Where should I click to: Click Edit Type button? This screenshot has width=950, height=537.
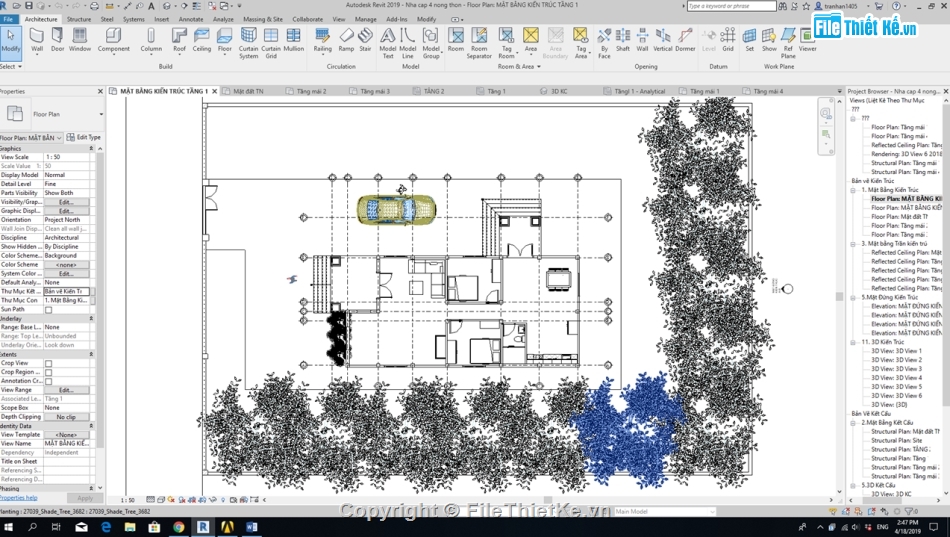click(84, 138)
